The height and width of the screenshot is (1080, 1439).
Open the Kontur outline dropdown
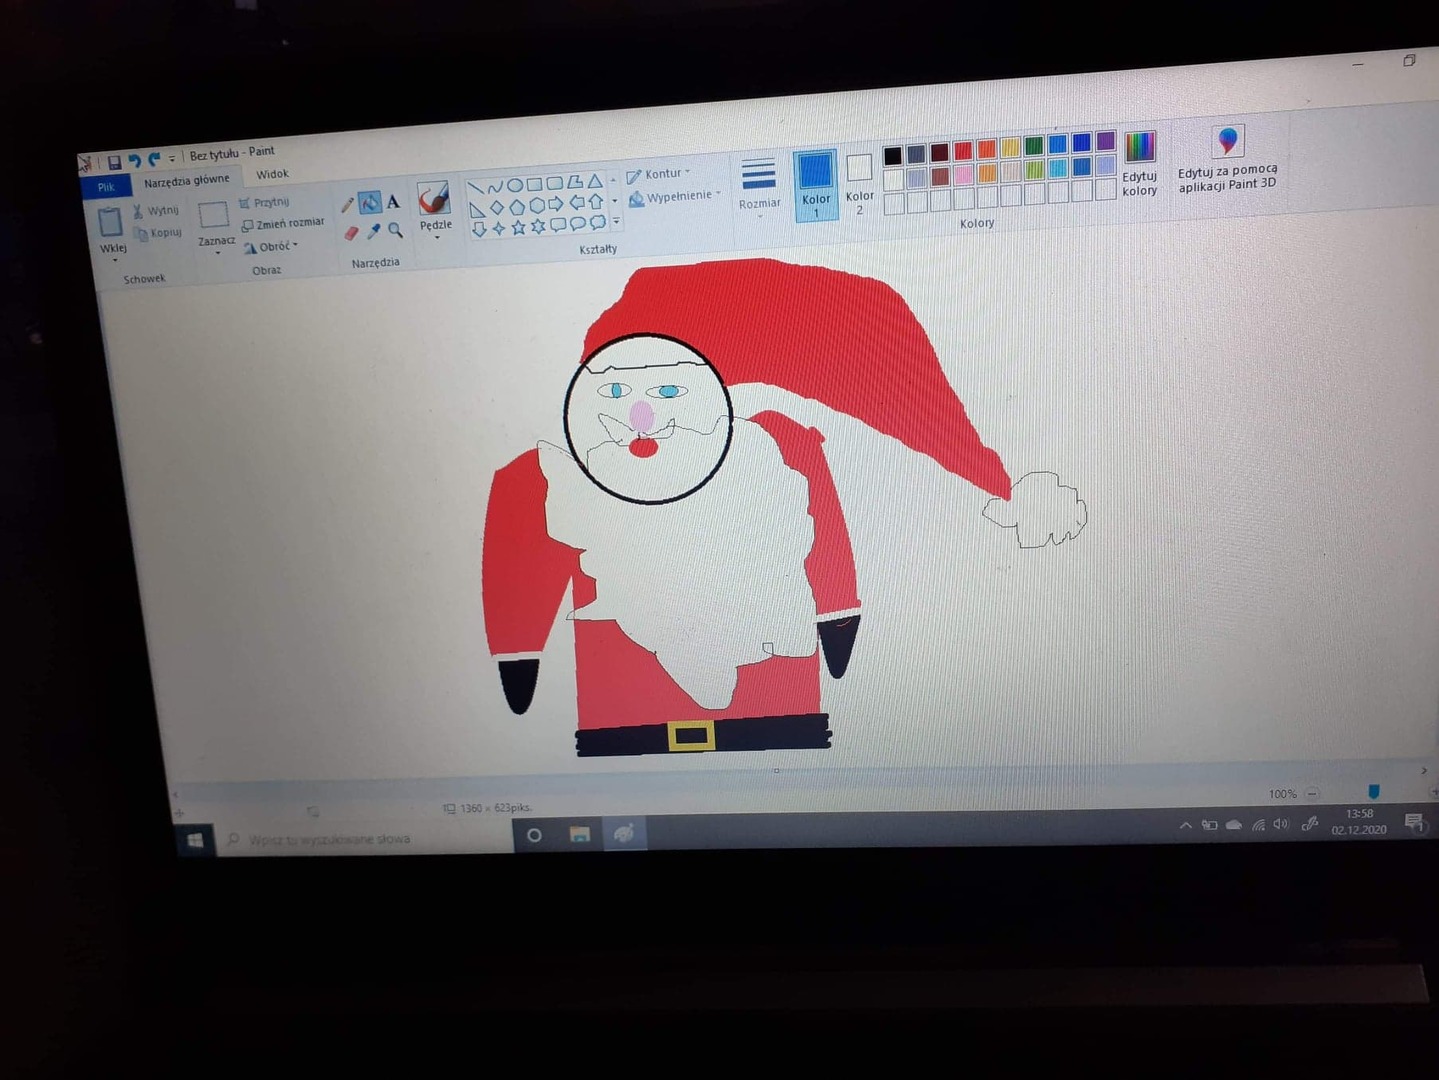click(x=659, y=174)
